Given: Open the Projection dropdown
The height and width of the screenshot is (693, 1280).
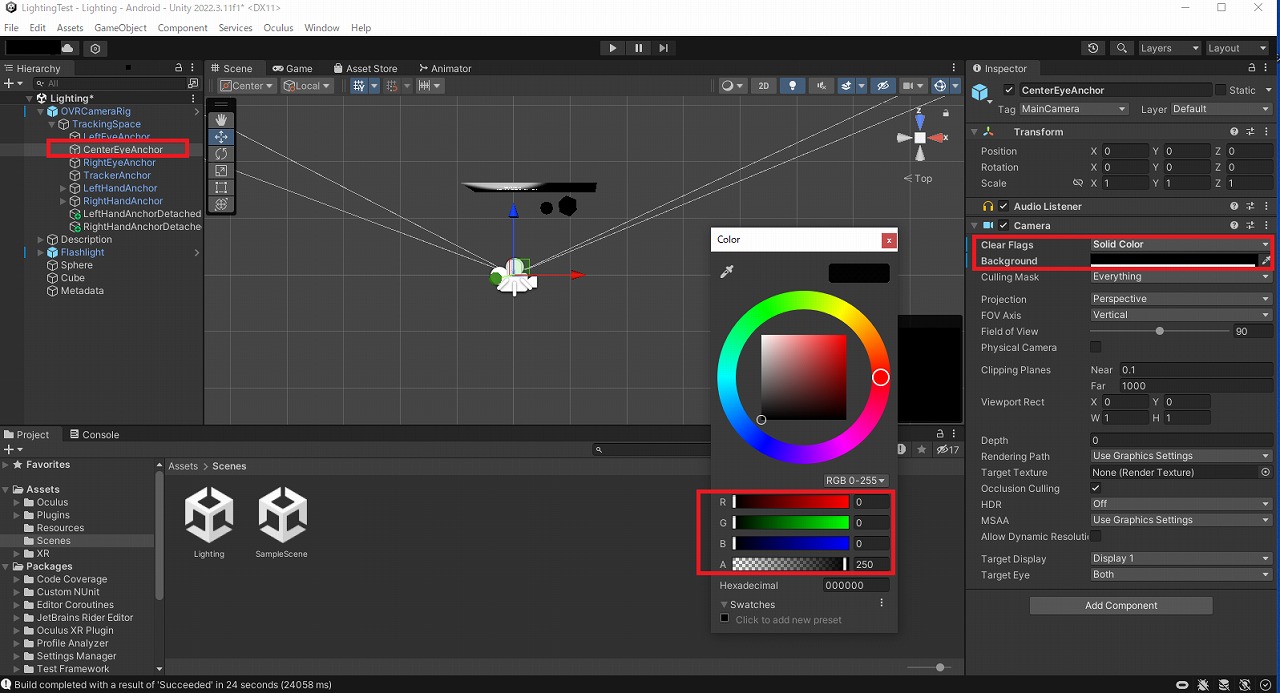Looking at the screenshot, I should tap(1180, 299).
